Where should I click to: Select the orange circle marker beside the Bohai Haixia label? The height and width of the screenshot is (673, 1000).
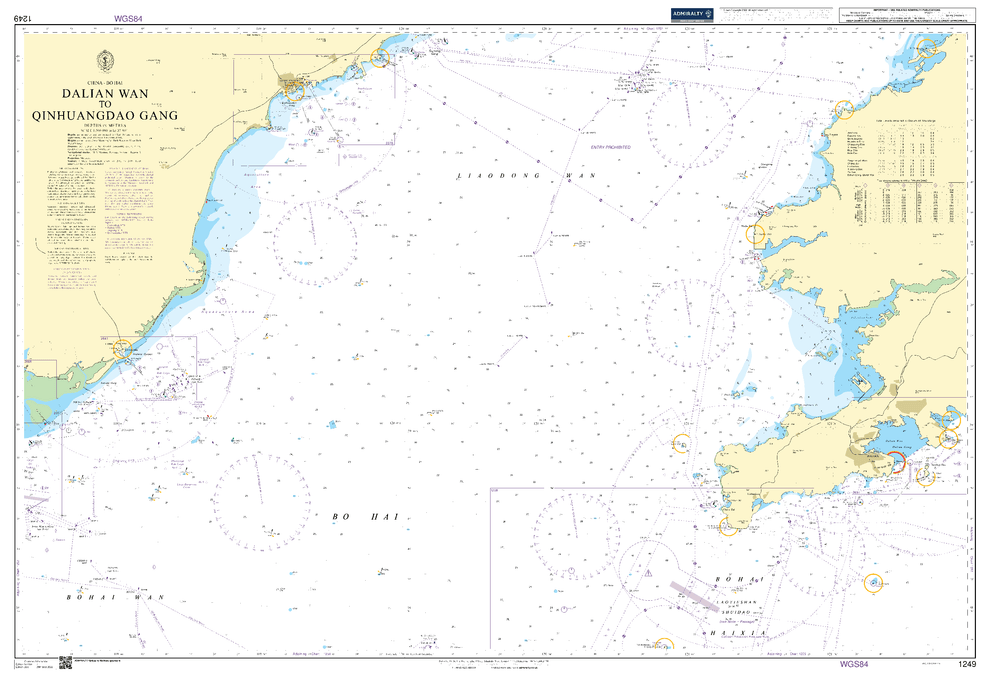coord(873,582)
